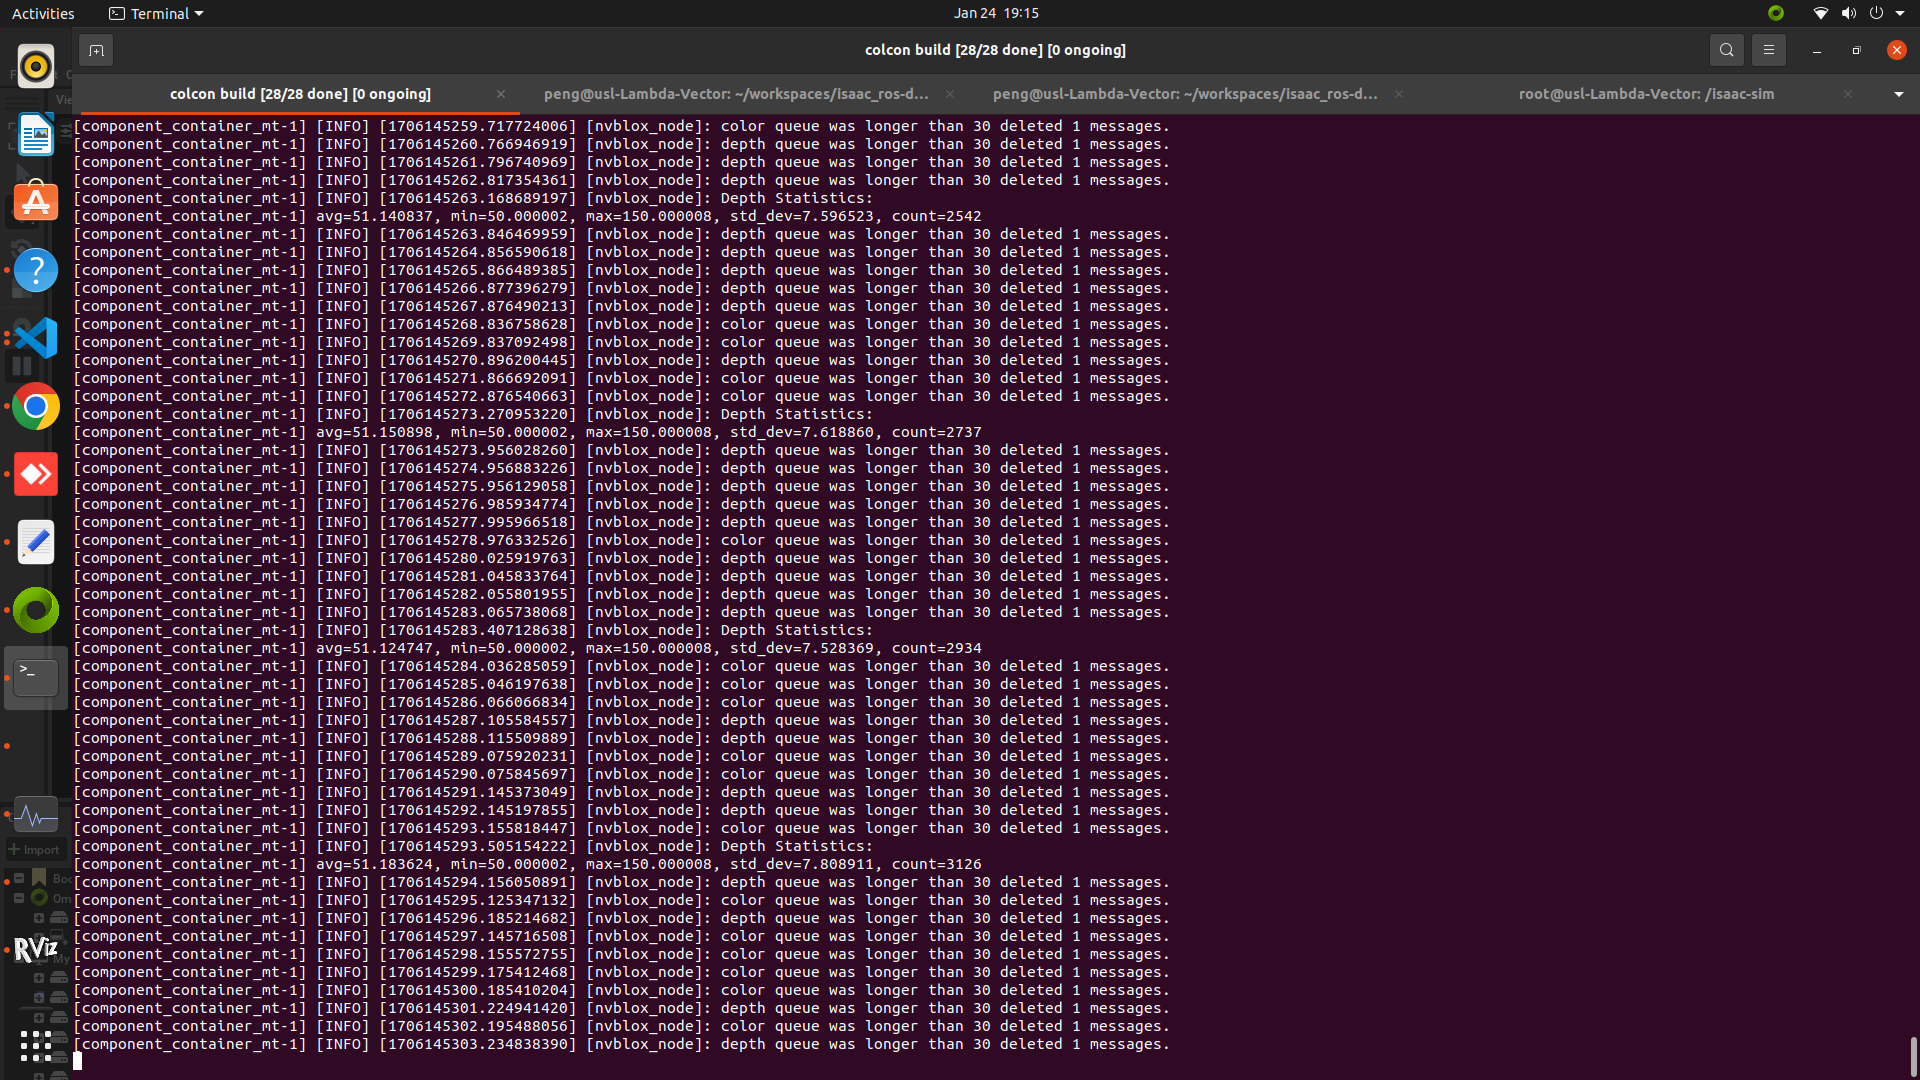Open Visual Studio Code from the dock
The width and height of the screenshot is (1920, 1080).
point(36,338)
